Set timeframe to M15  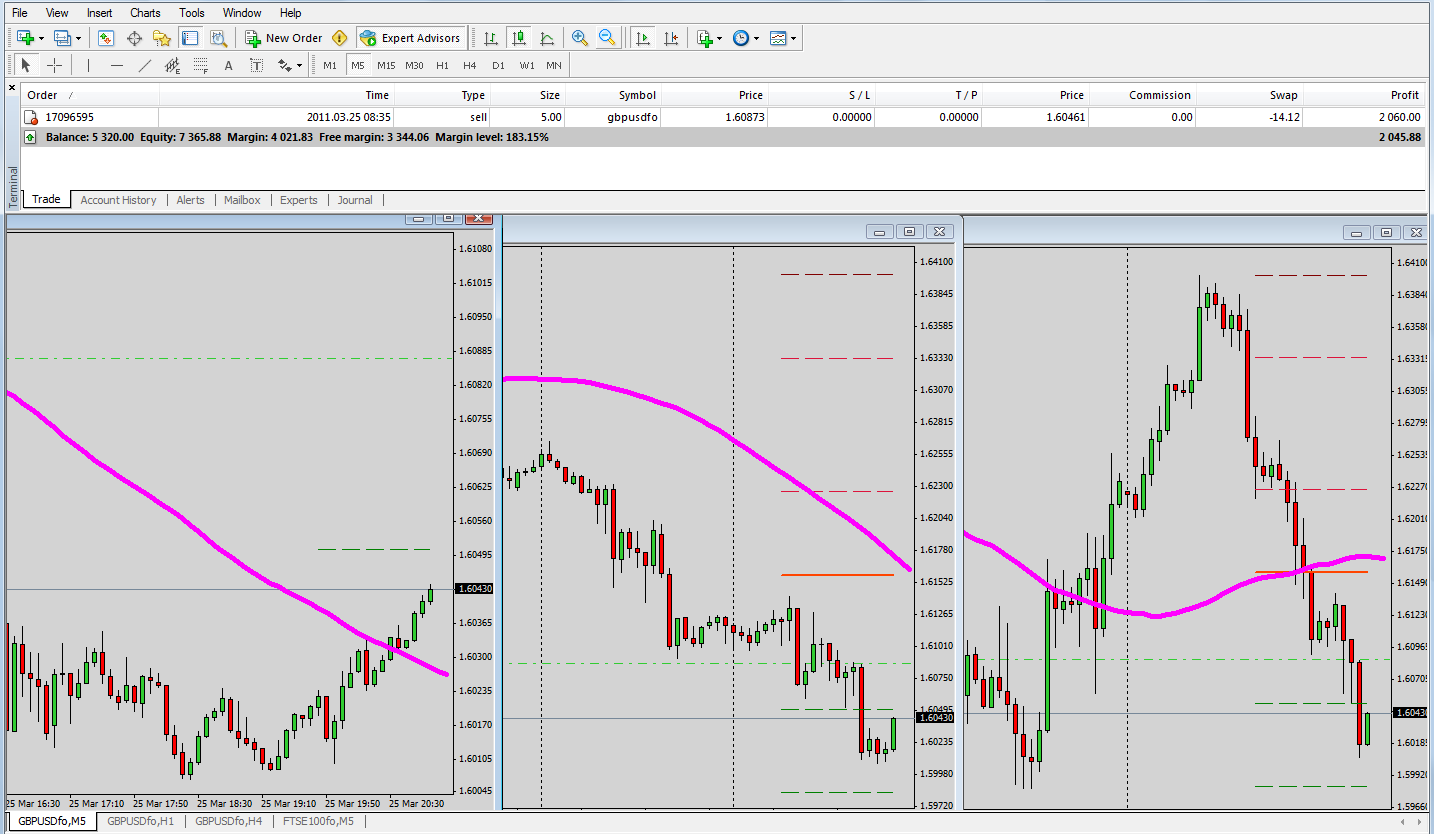click(386, 65)
